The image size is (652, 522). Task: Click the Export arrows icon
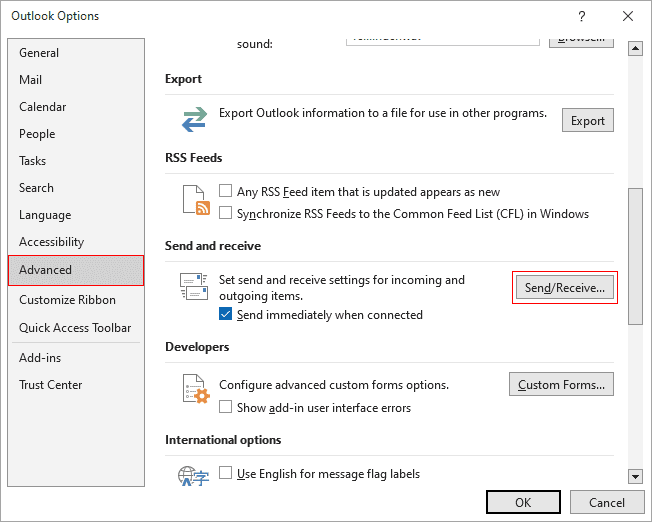(x=194, y=119)
